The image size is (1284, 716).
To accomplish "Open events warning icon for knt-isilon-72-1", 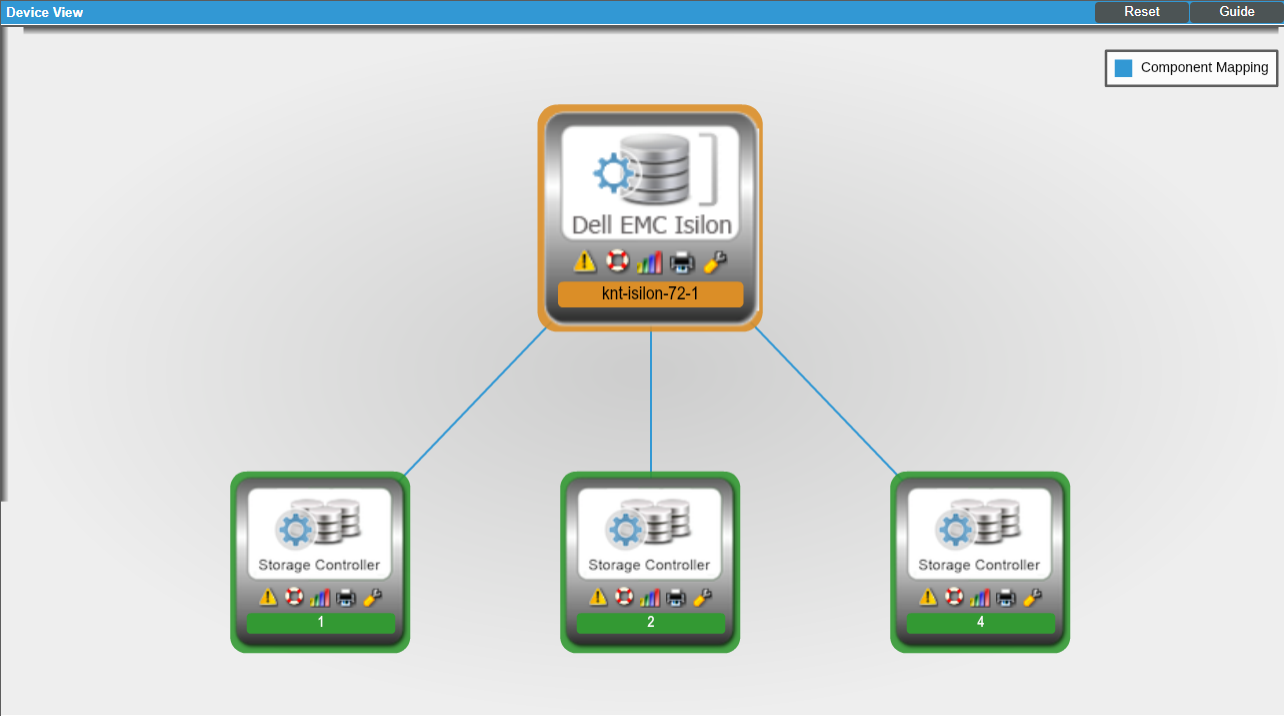I will [x=585, y=262].
